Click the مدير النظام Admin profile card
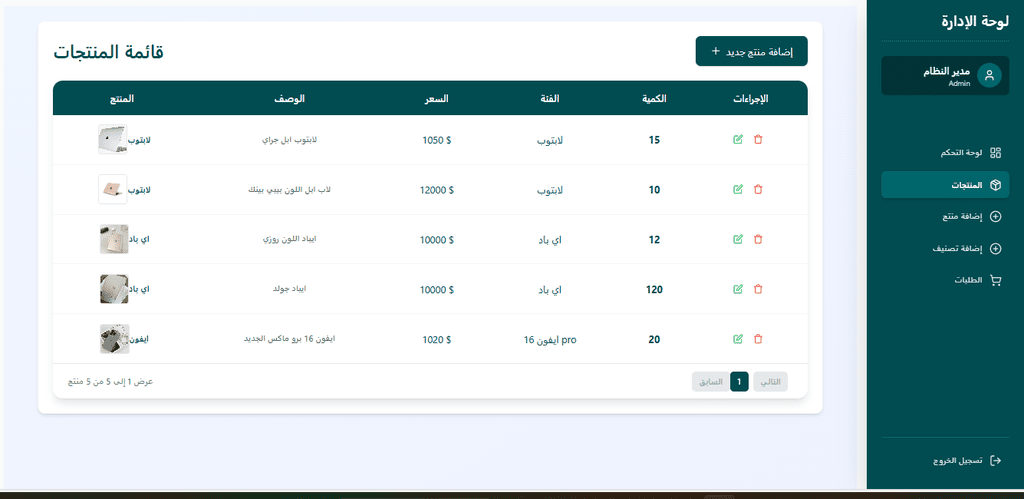Screen dimensions: 1024x499 point(945,76)
